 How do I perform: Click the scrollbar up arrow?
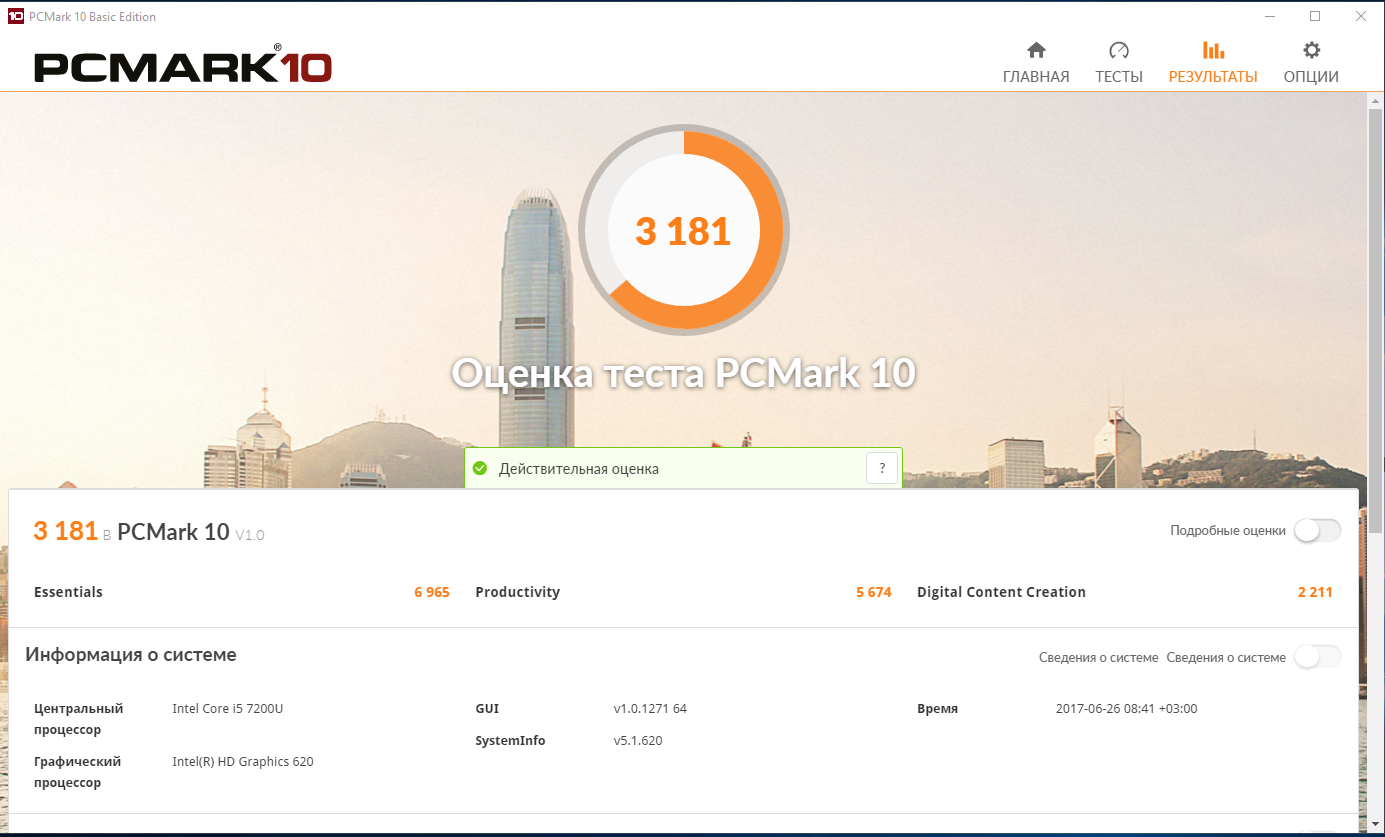pyautogui.click(x=1376, y=99)
